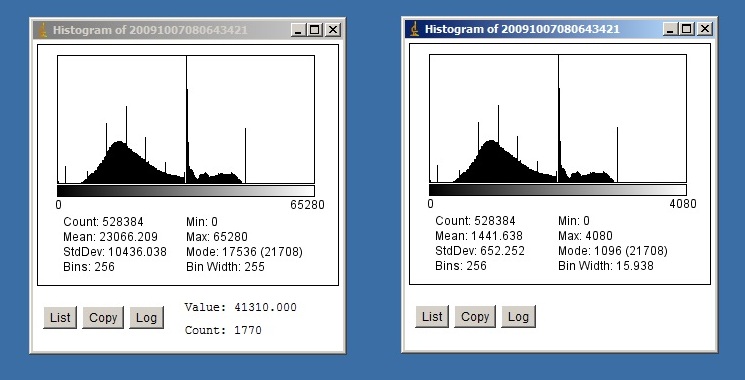Click Copy button in left histogram
The width and height of the screenshot is (745, 380).
tap(103, 317)
